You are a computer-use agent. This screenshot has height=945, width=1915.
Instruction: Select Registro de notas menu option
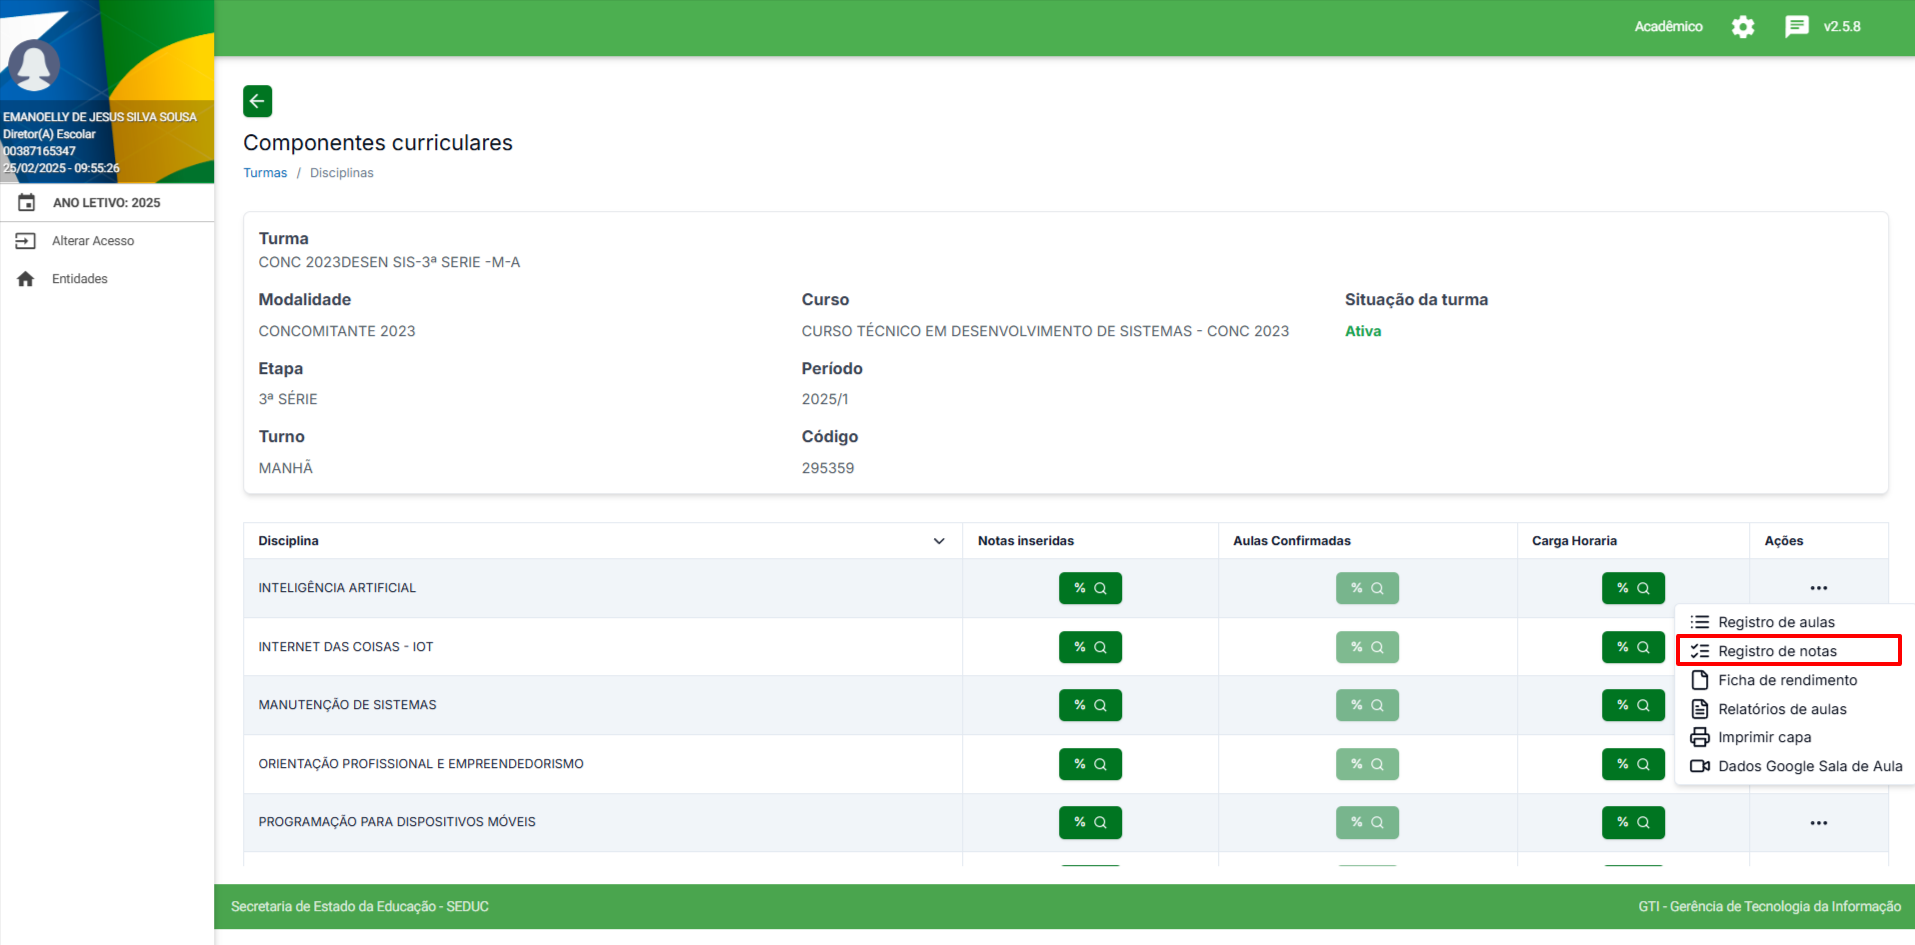(x=1777, y=651)
